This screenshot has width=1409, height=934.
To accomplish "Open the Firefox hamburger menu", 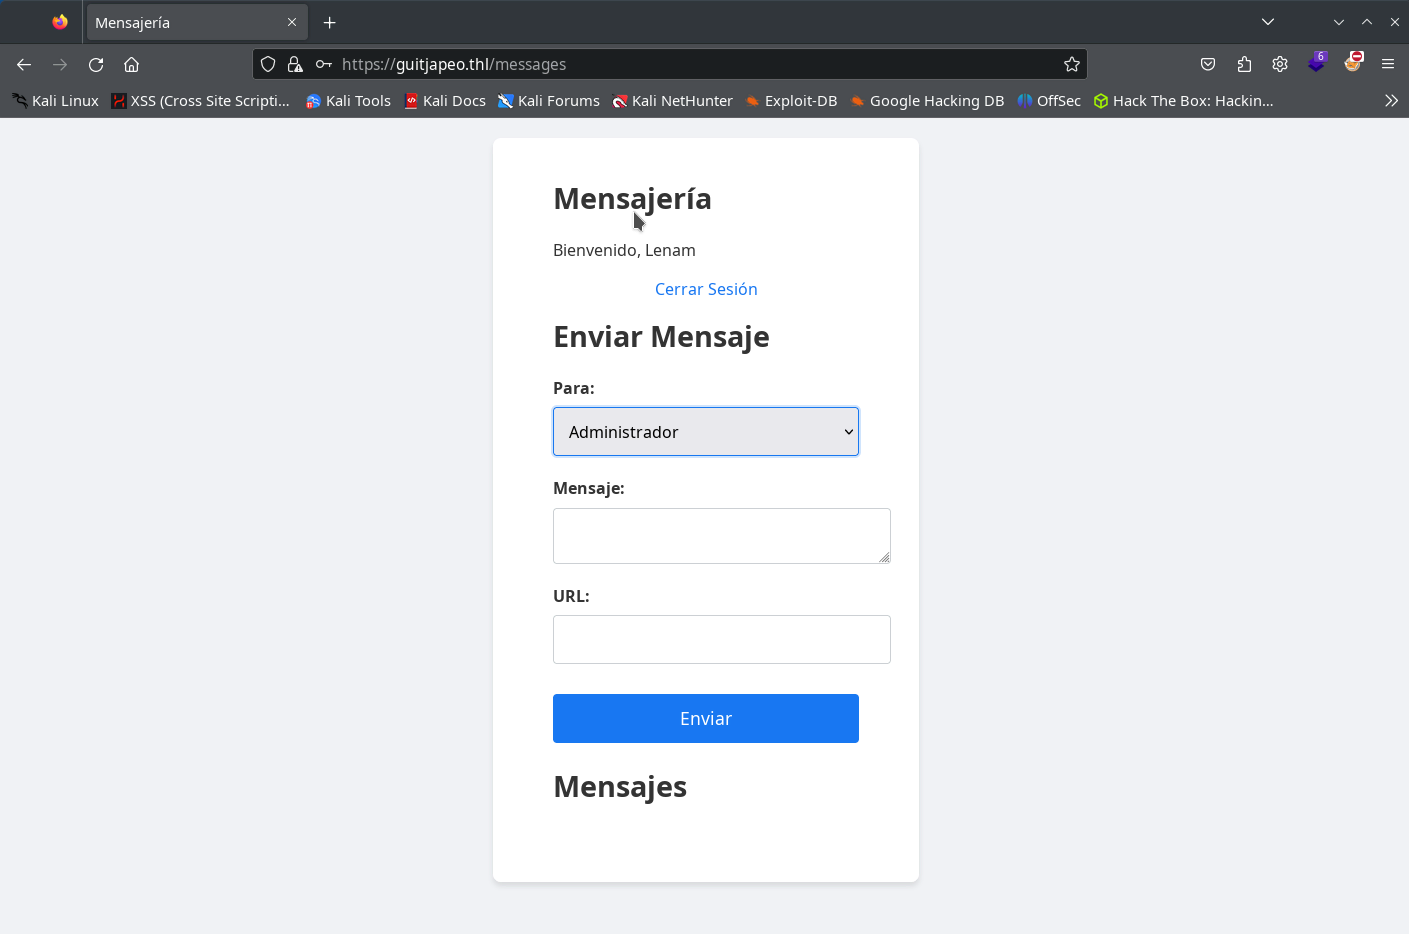I will (x=1388, y=64).
